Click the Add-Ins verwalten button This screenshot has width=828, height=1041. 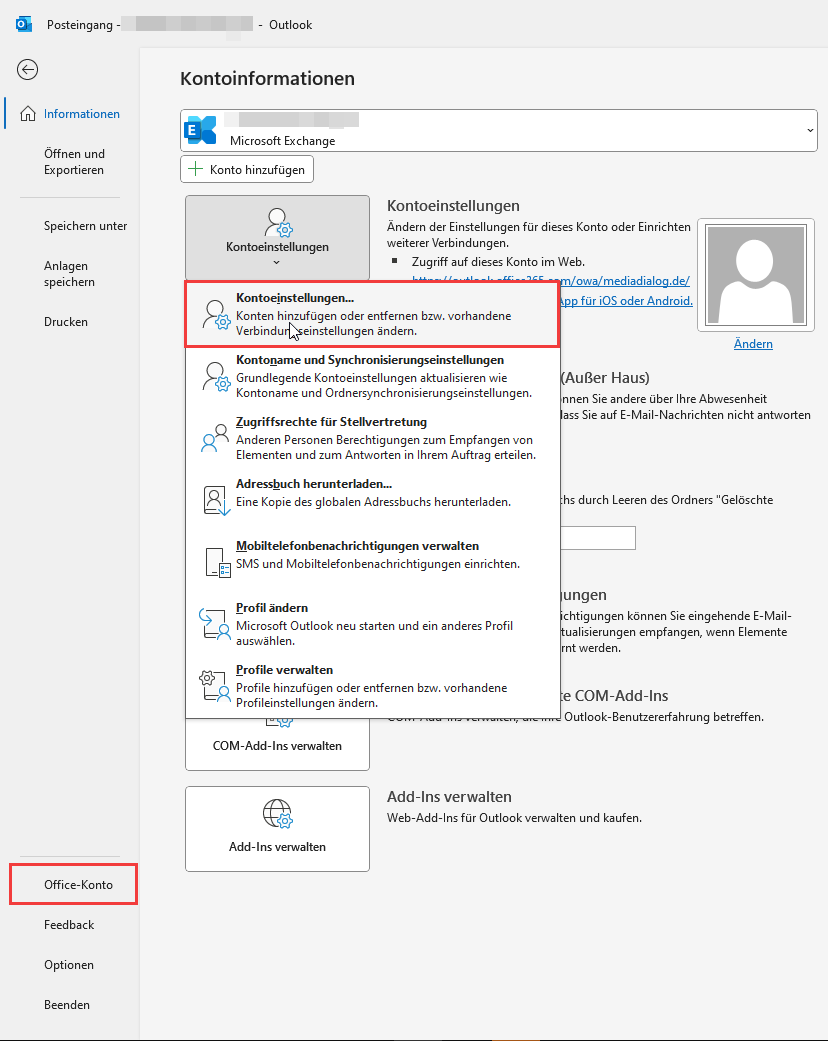tap(278, 829)
